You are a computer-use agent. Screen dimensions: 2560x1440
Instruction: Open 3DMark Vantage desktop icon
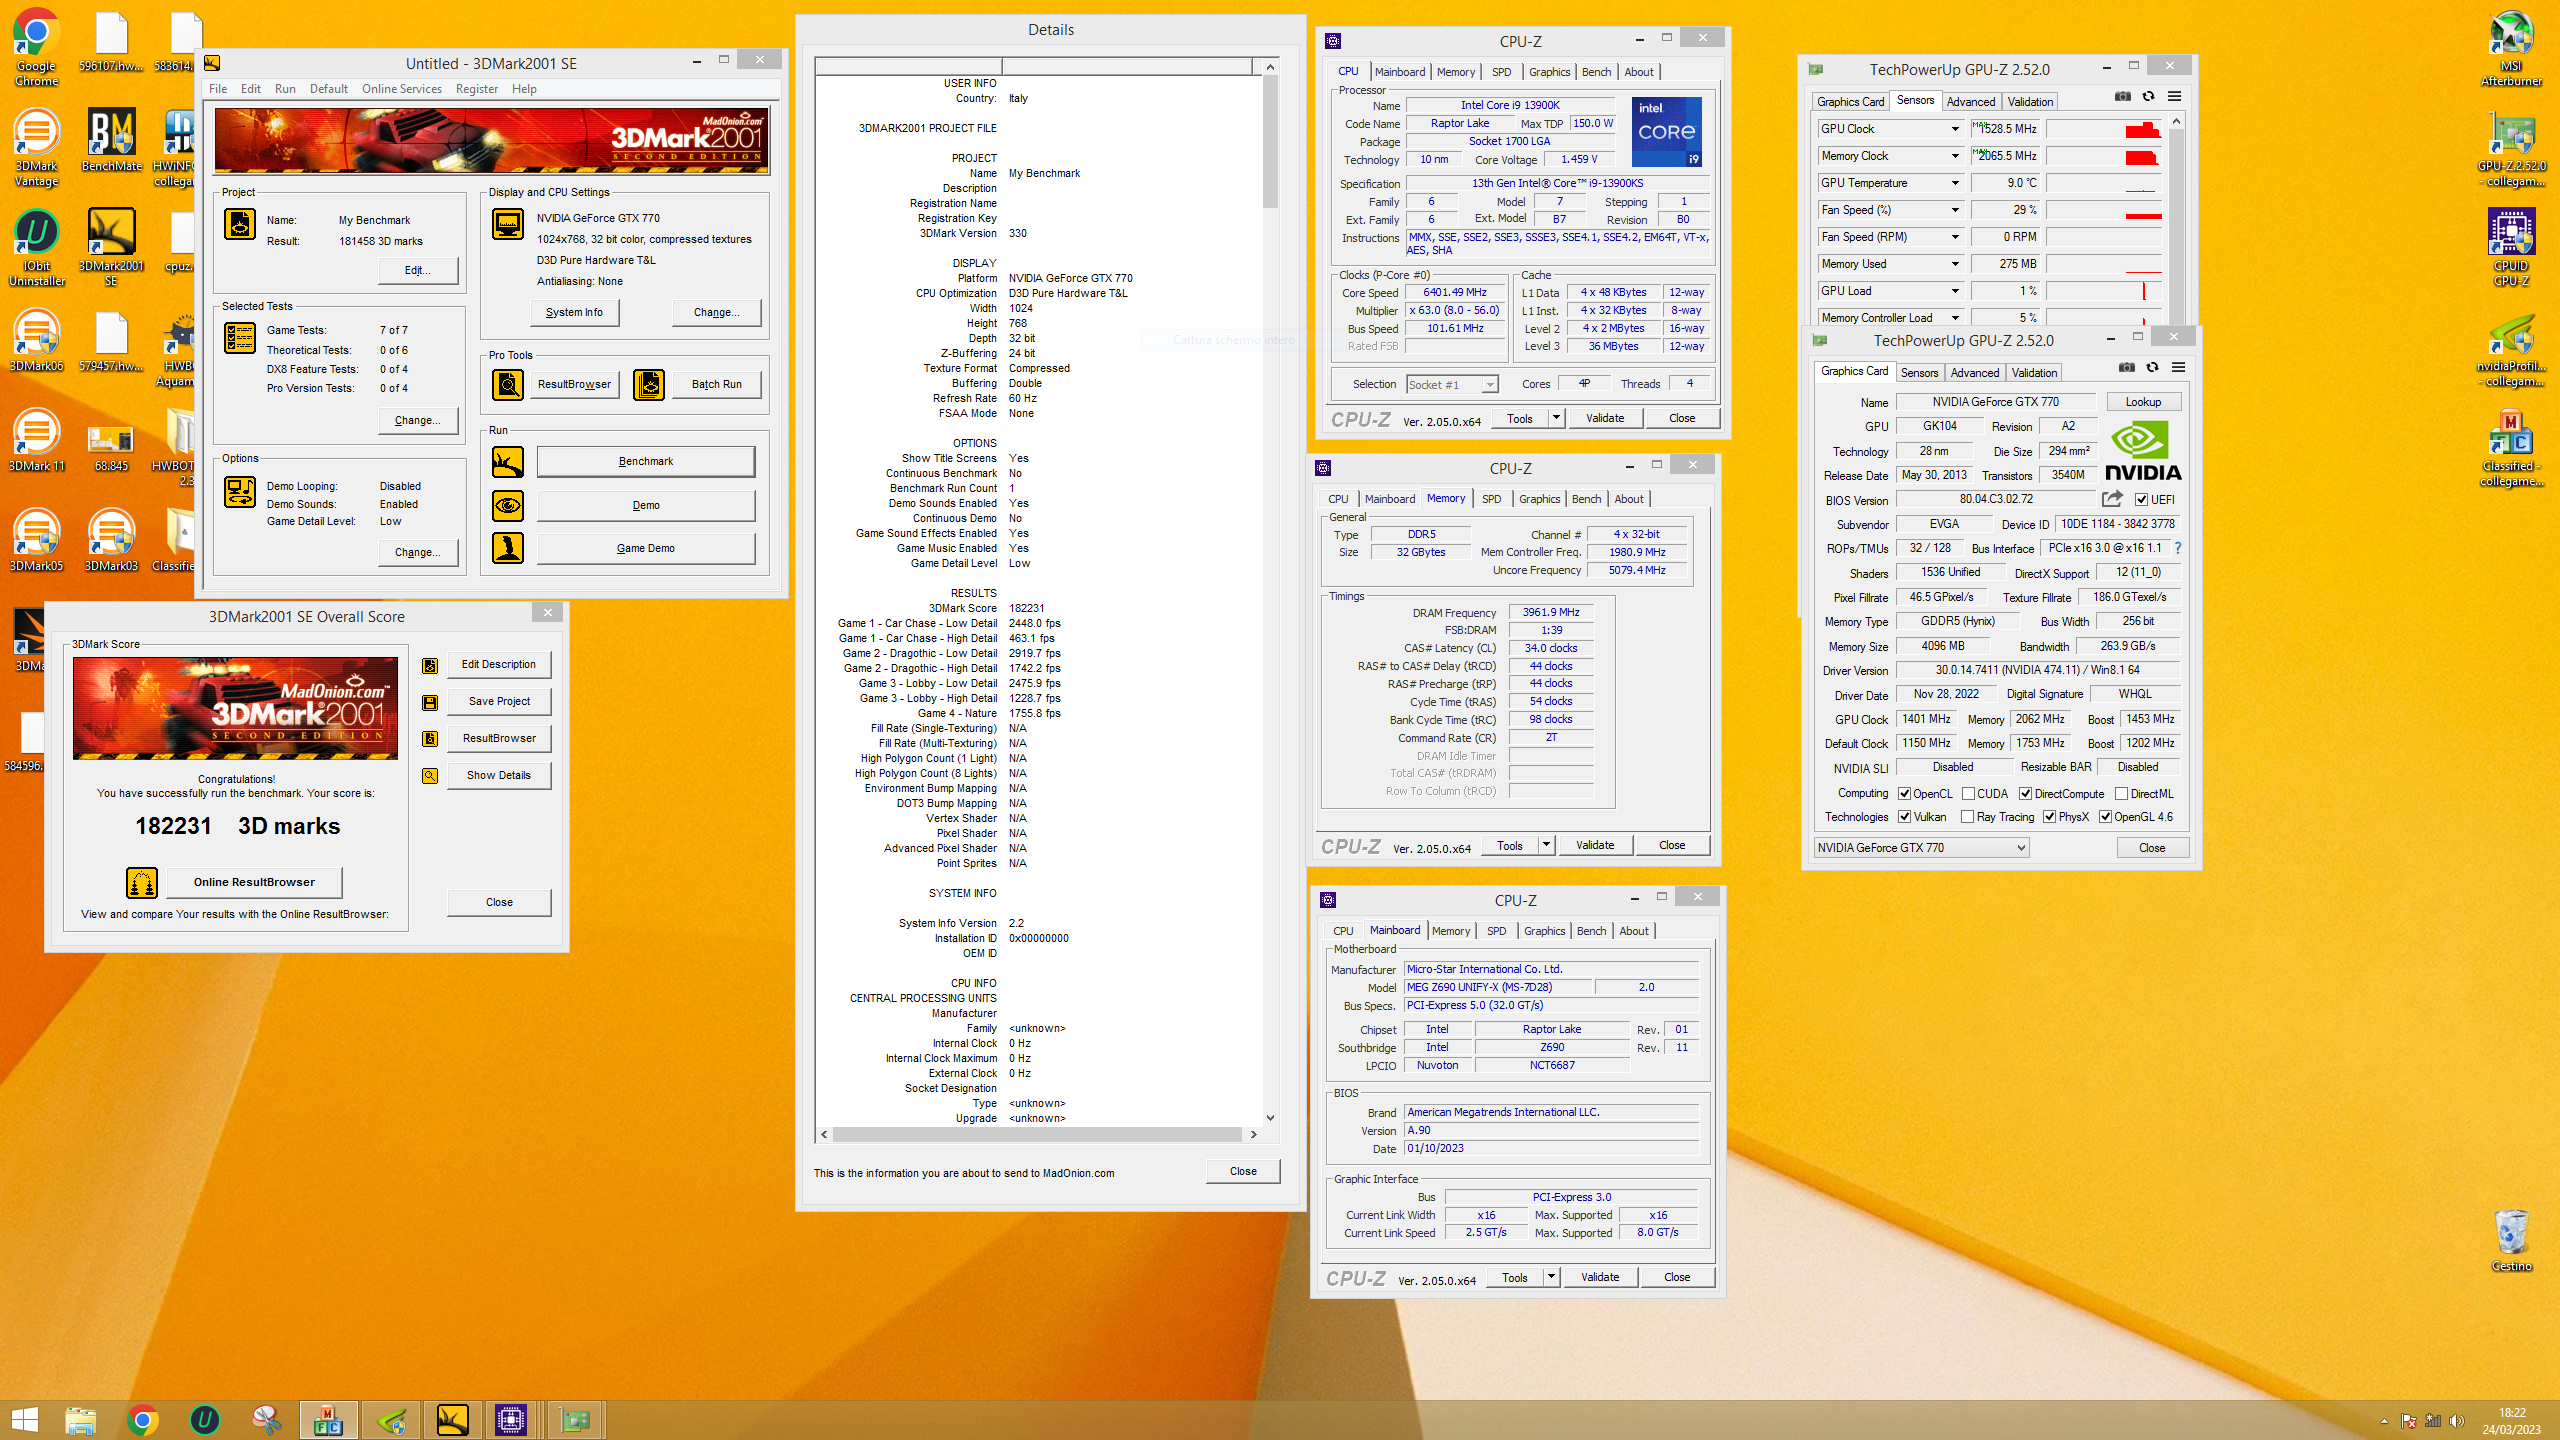click(36, 148)
